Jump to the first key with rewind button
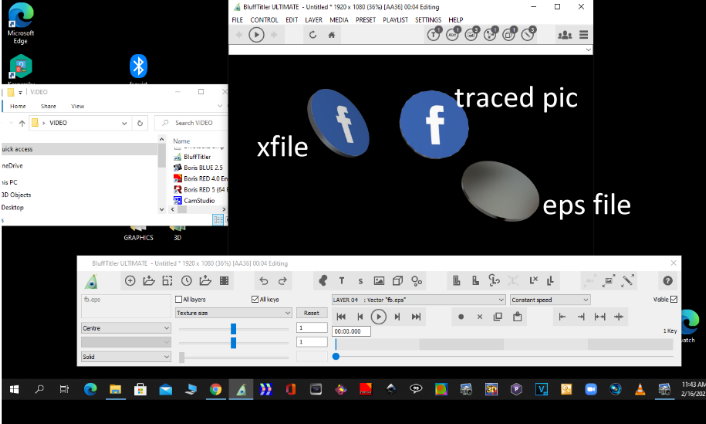706x424 pixels. [x=341, y=317]
